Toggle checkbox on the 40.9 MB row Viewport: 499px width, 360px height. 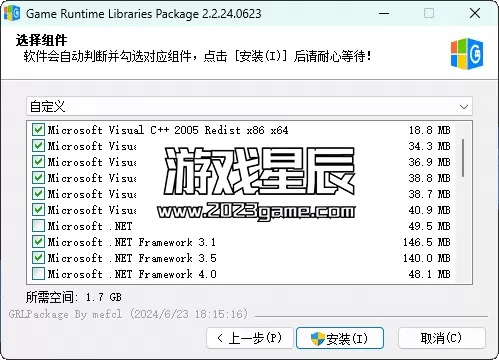38,210
